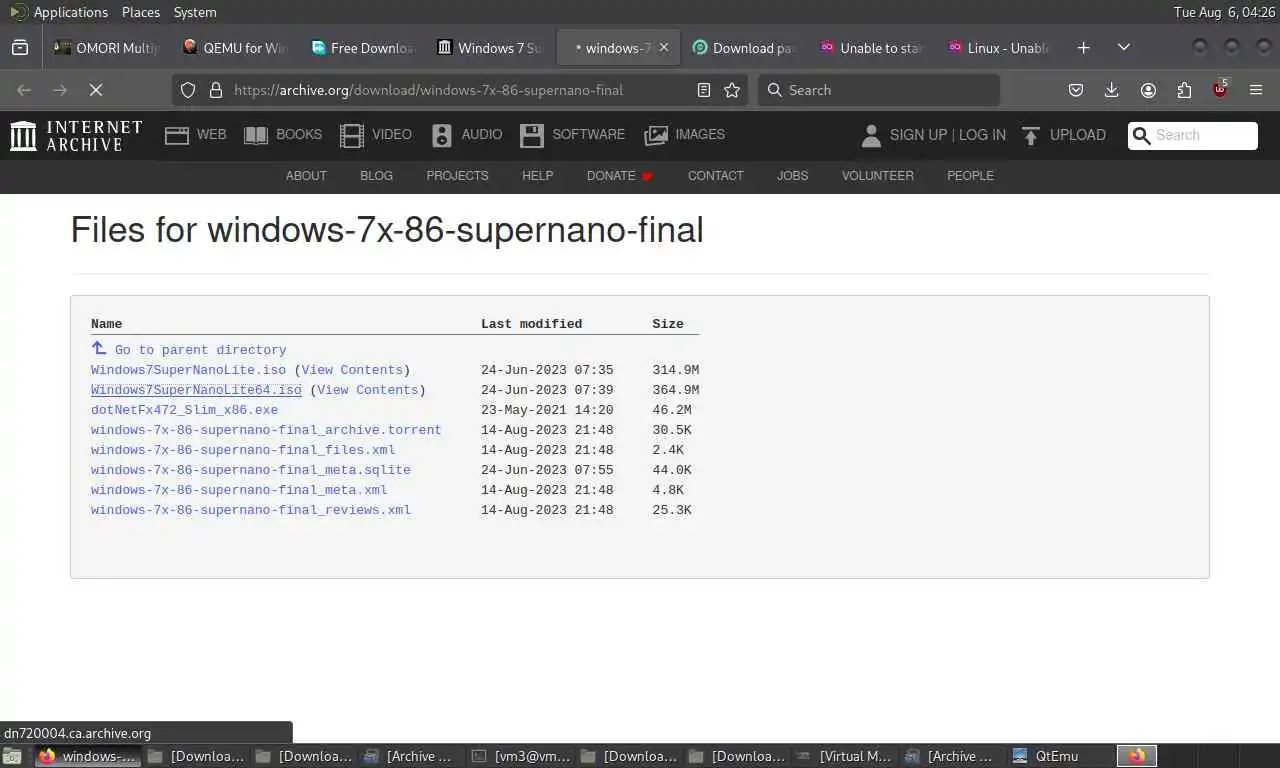This screenshot has height=768, width=1280.
Task: Click the user avatar icon beside SIGN UP
Action: click(871, 135)
